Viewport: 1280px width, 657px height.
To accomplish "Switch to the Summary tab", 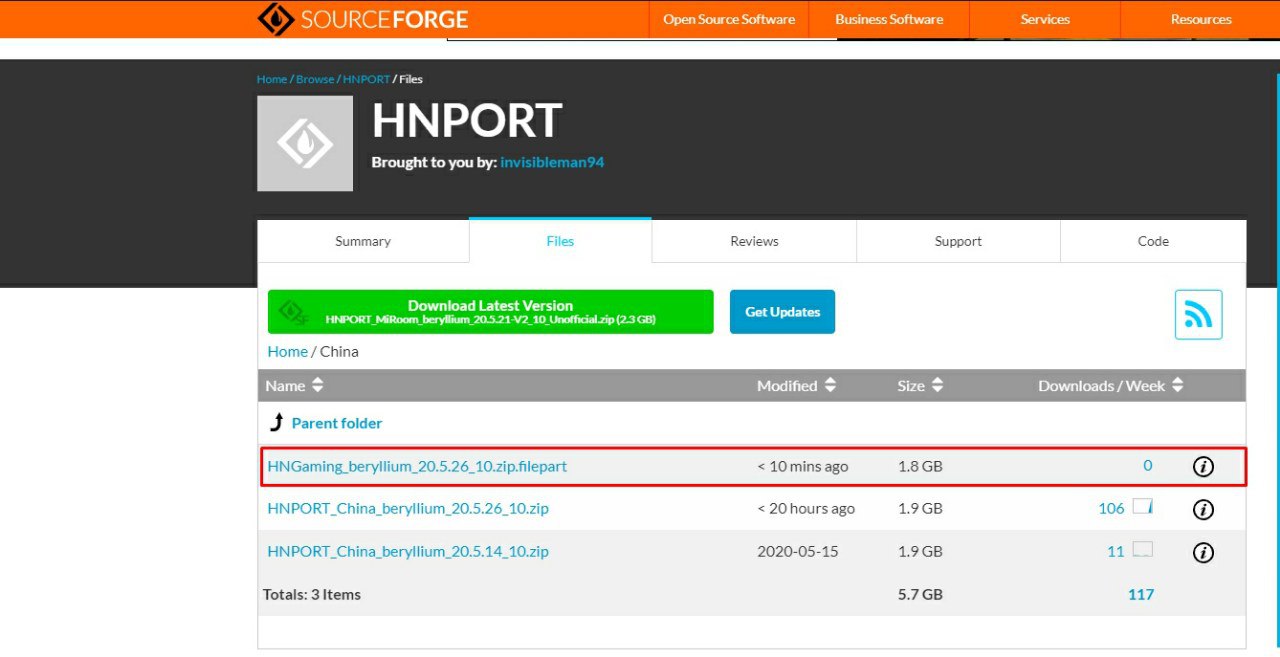I will [x=363, y=241].
